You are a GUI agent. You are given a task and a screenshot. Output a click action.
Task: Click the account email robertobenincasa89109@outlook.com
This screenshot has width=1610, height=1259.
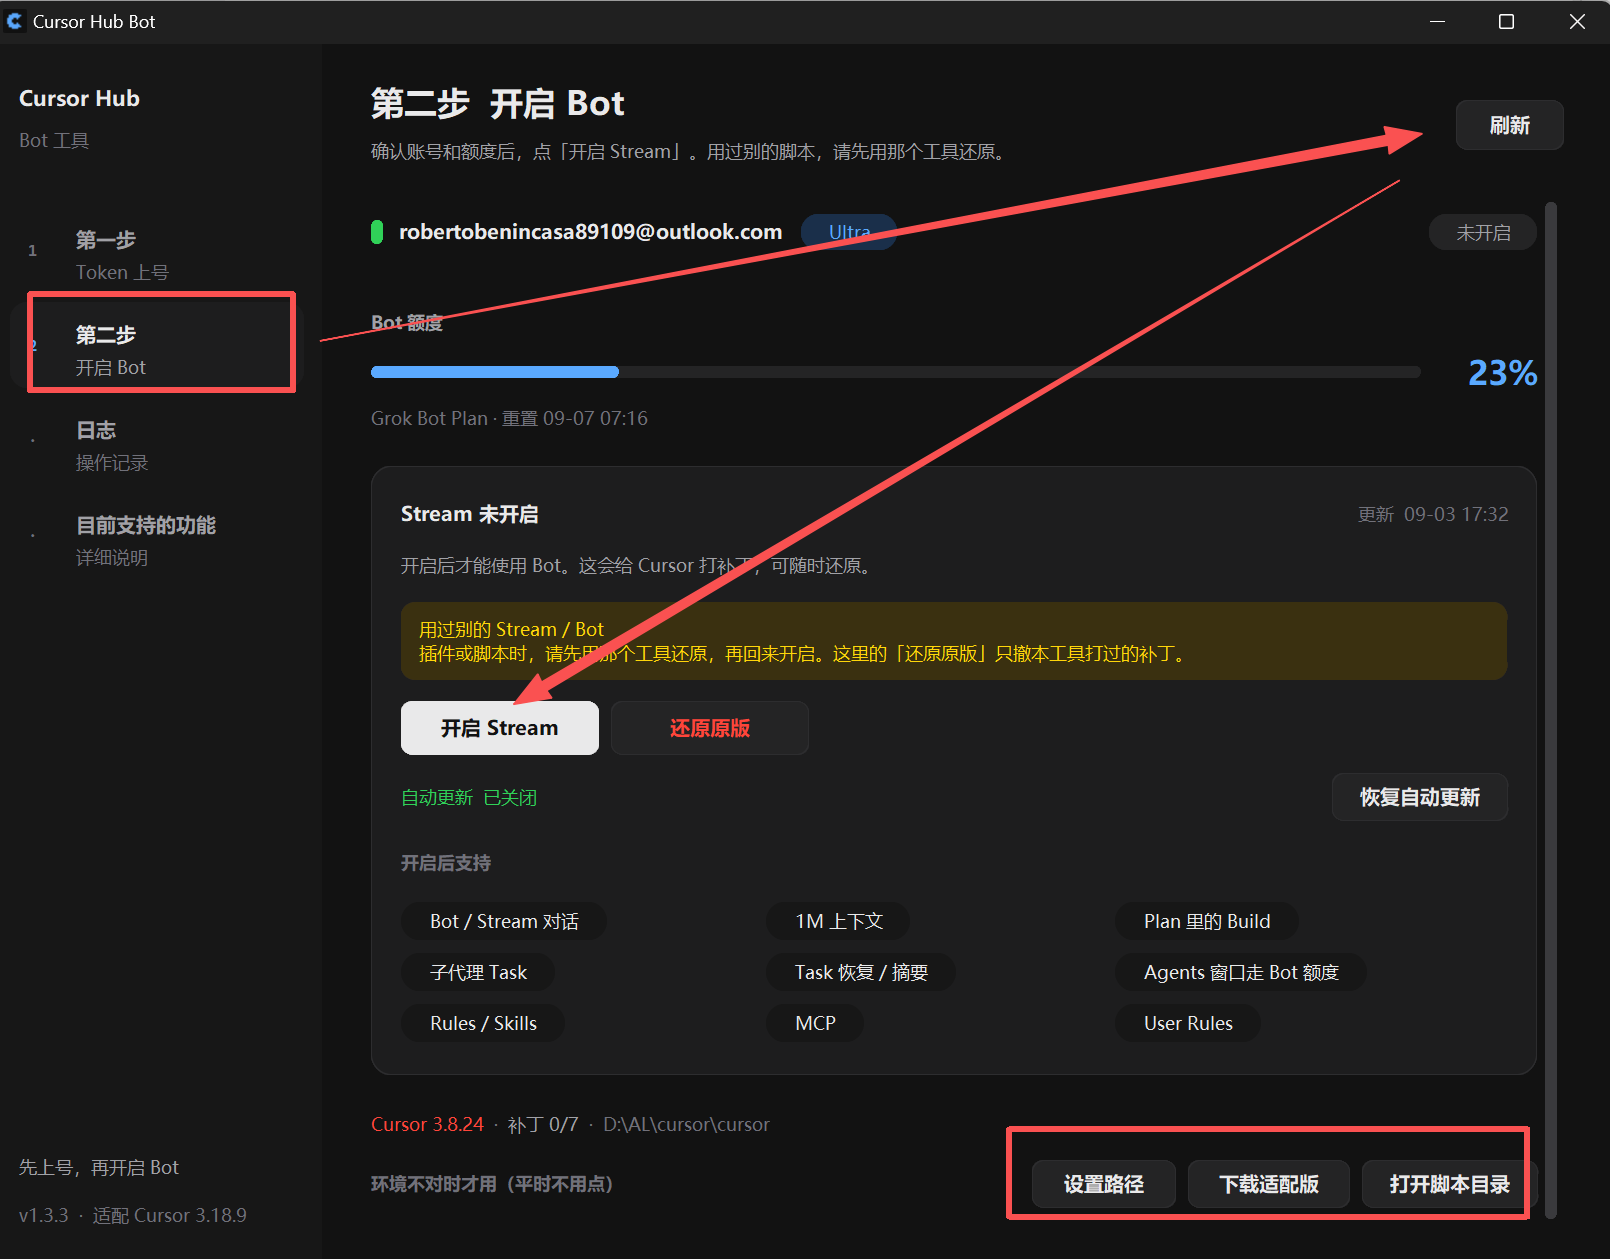pyautogui.click(x=590, y=232)
